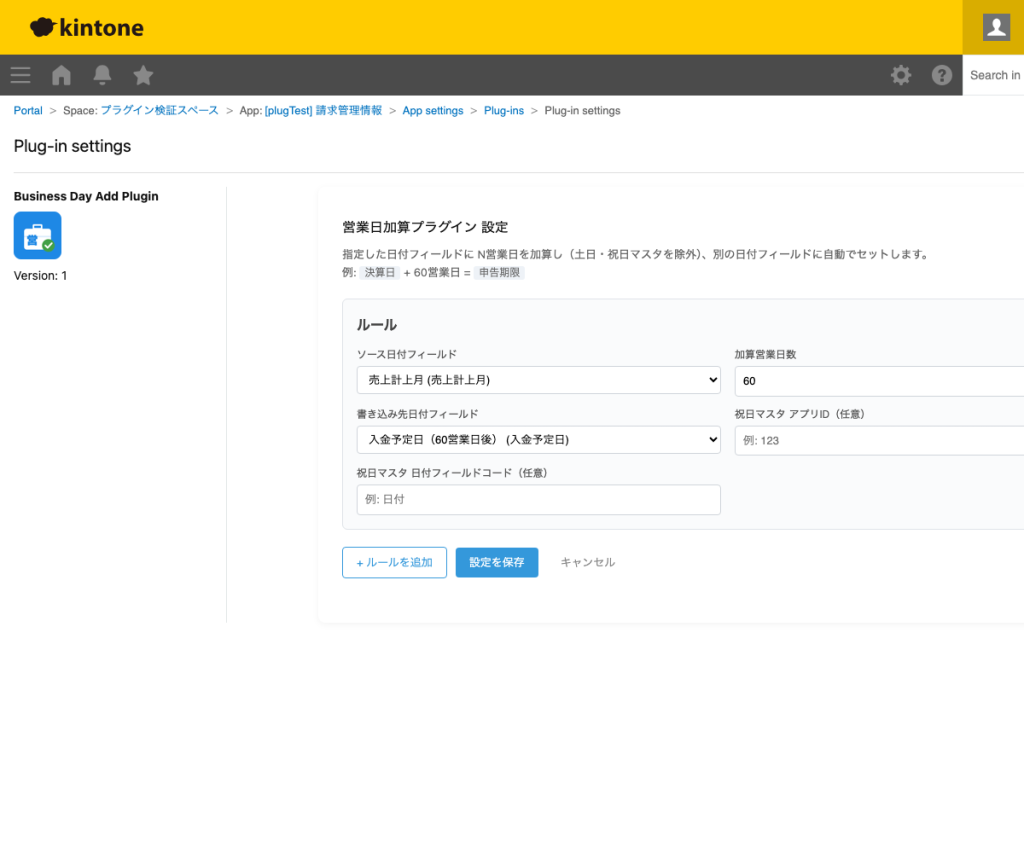1024x853 pixels.
Task: Select 売上計上月 field selector combo box
Action: pyautogui.click(x=538, y=380)
